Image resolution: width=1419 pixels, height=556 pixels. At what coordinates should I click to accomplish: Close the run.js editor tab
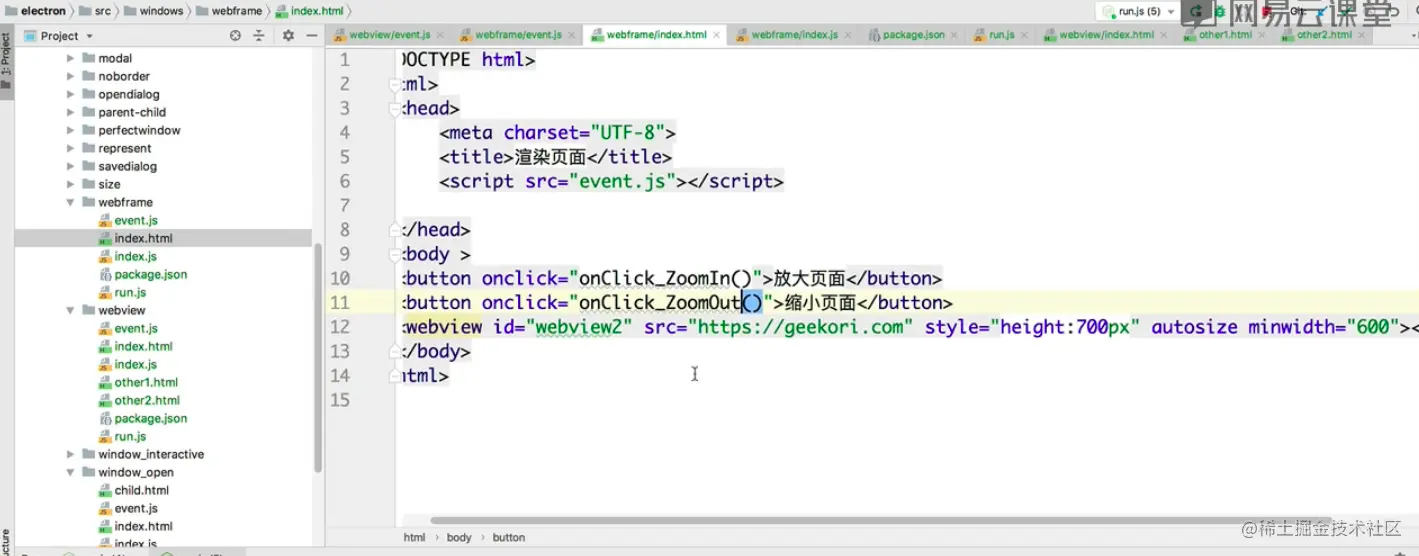pyautogui.click(x=1023, y=35)
